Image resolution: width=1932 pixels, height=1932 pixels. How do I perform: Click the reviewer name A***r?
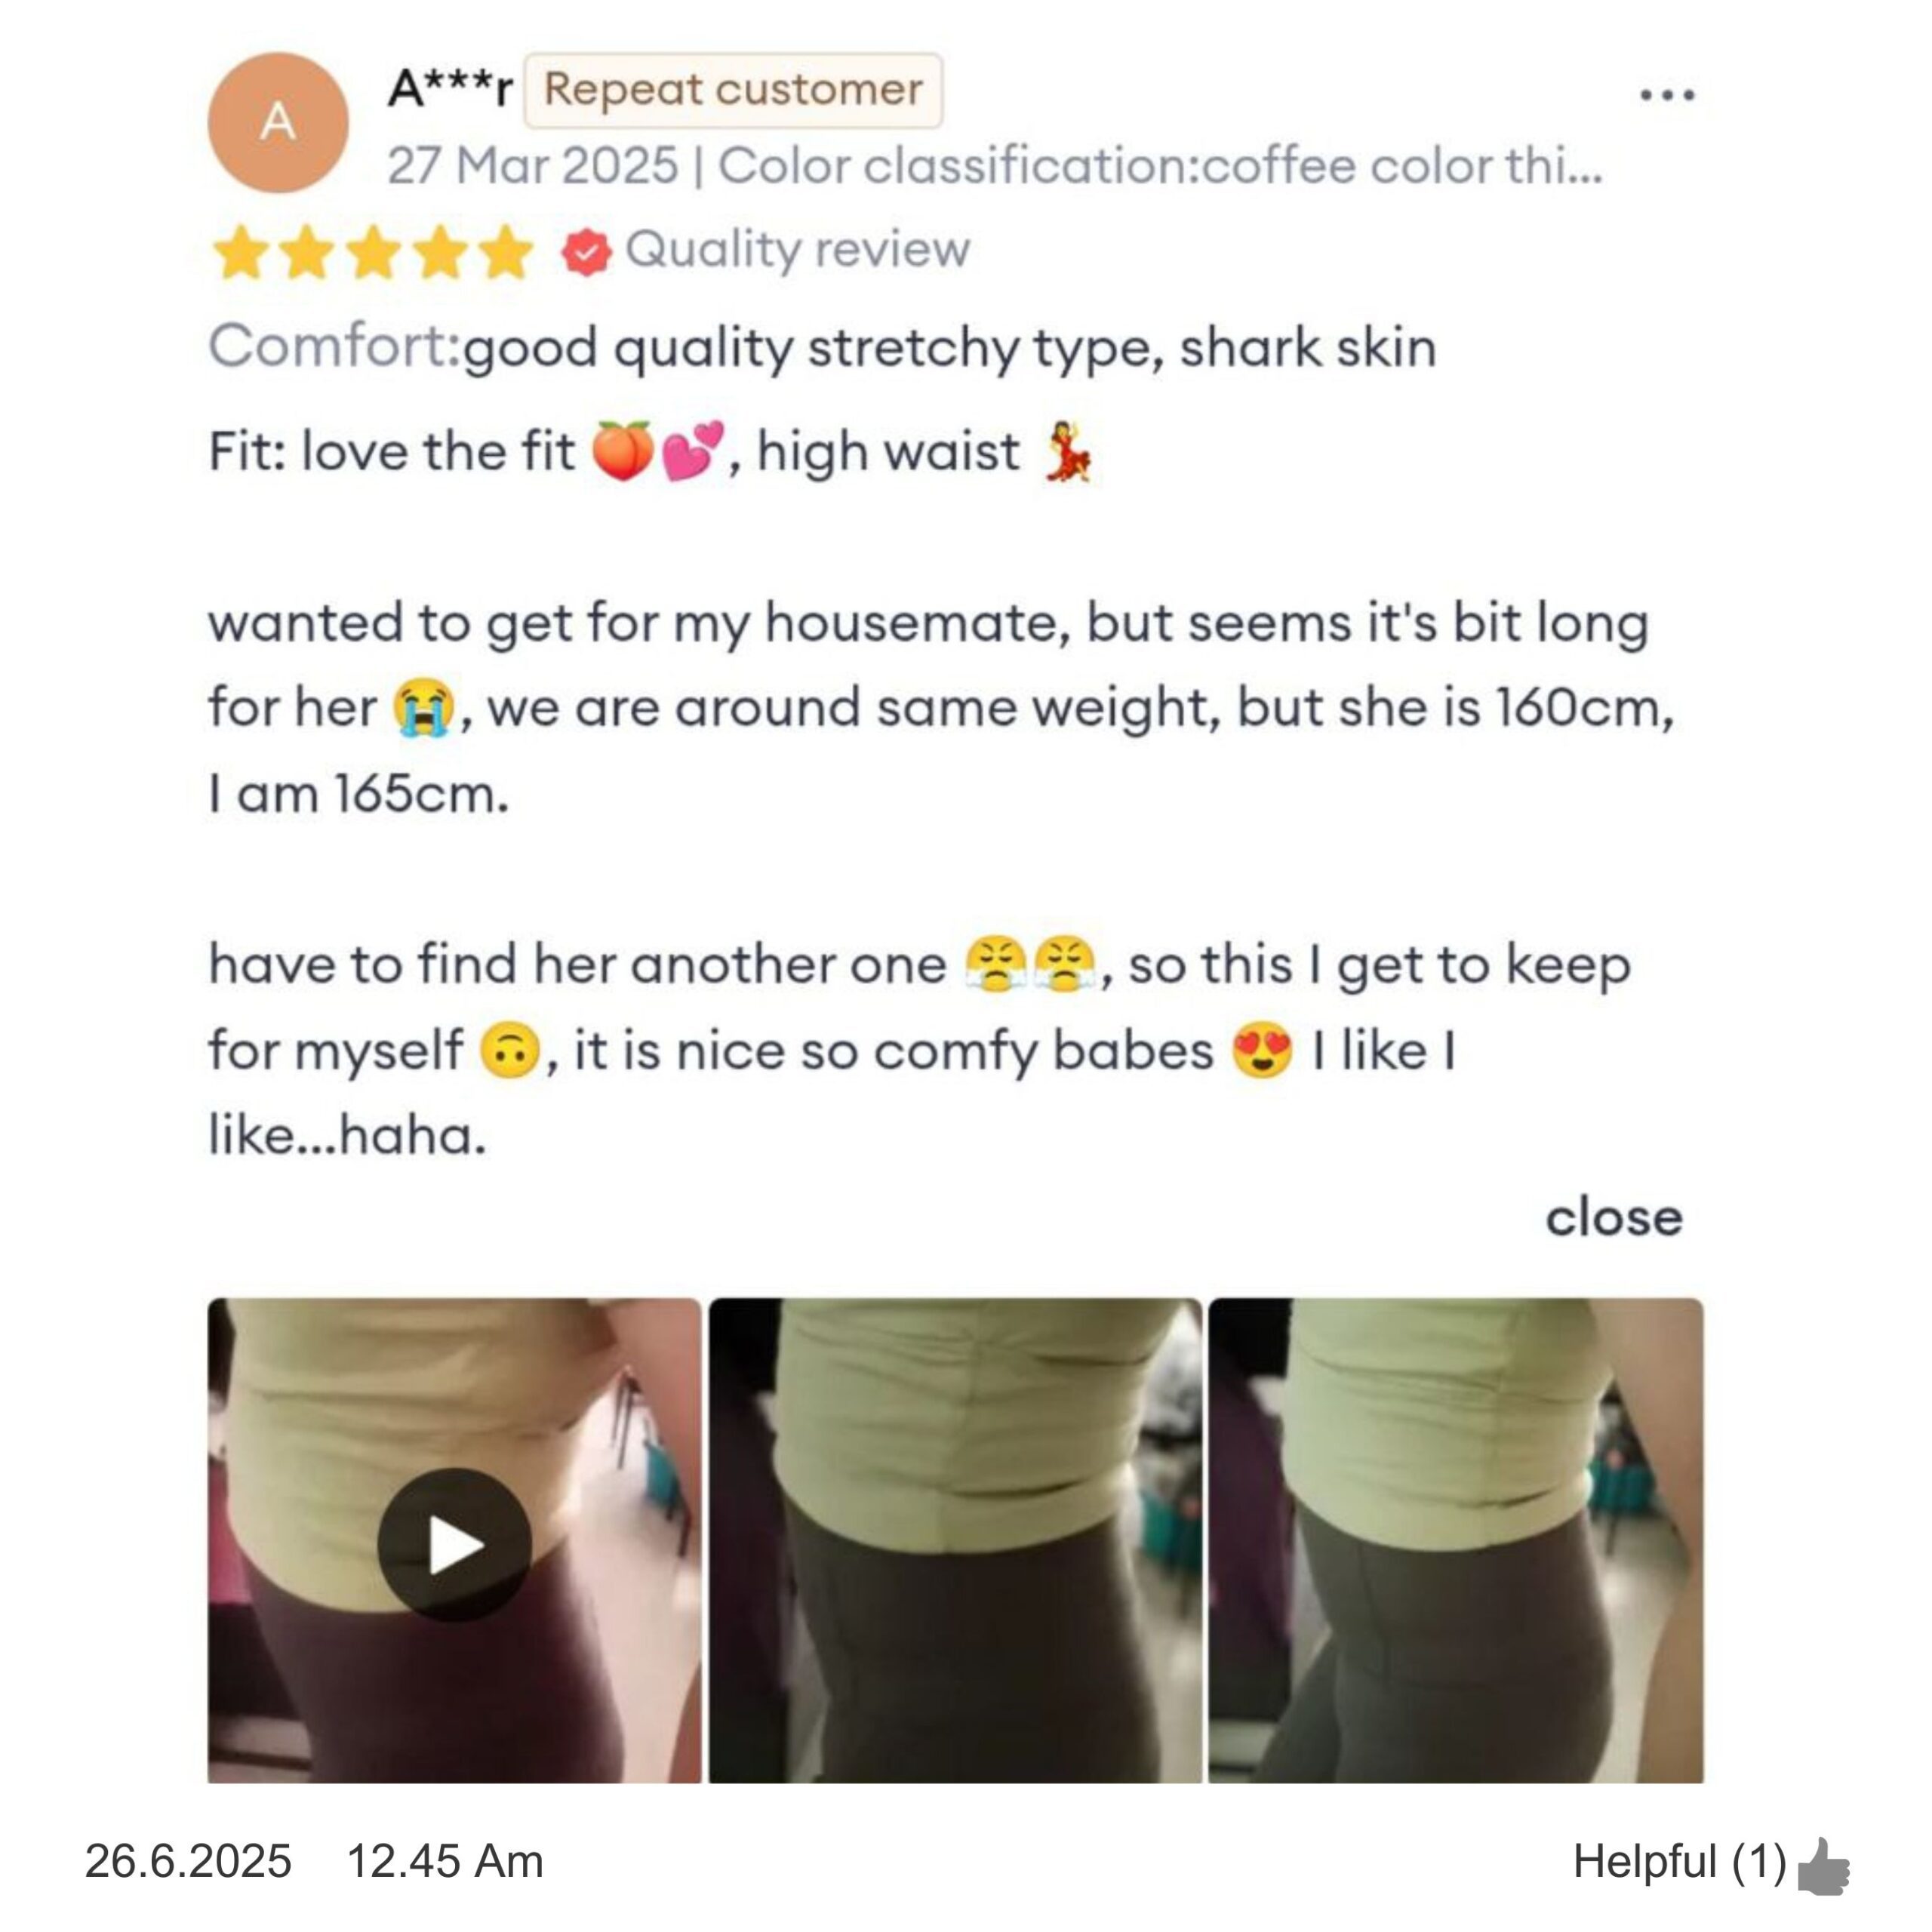point(449,90)
